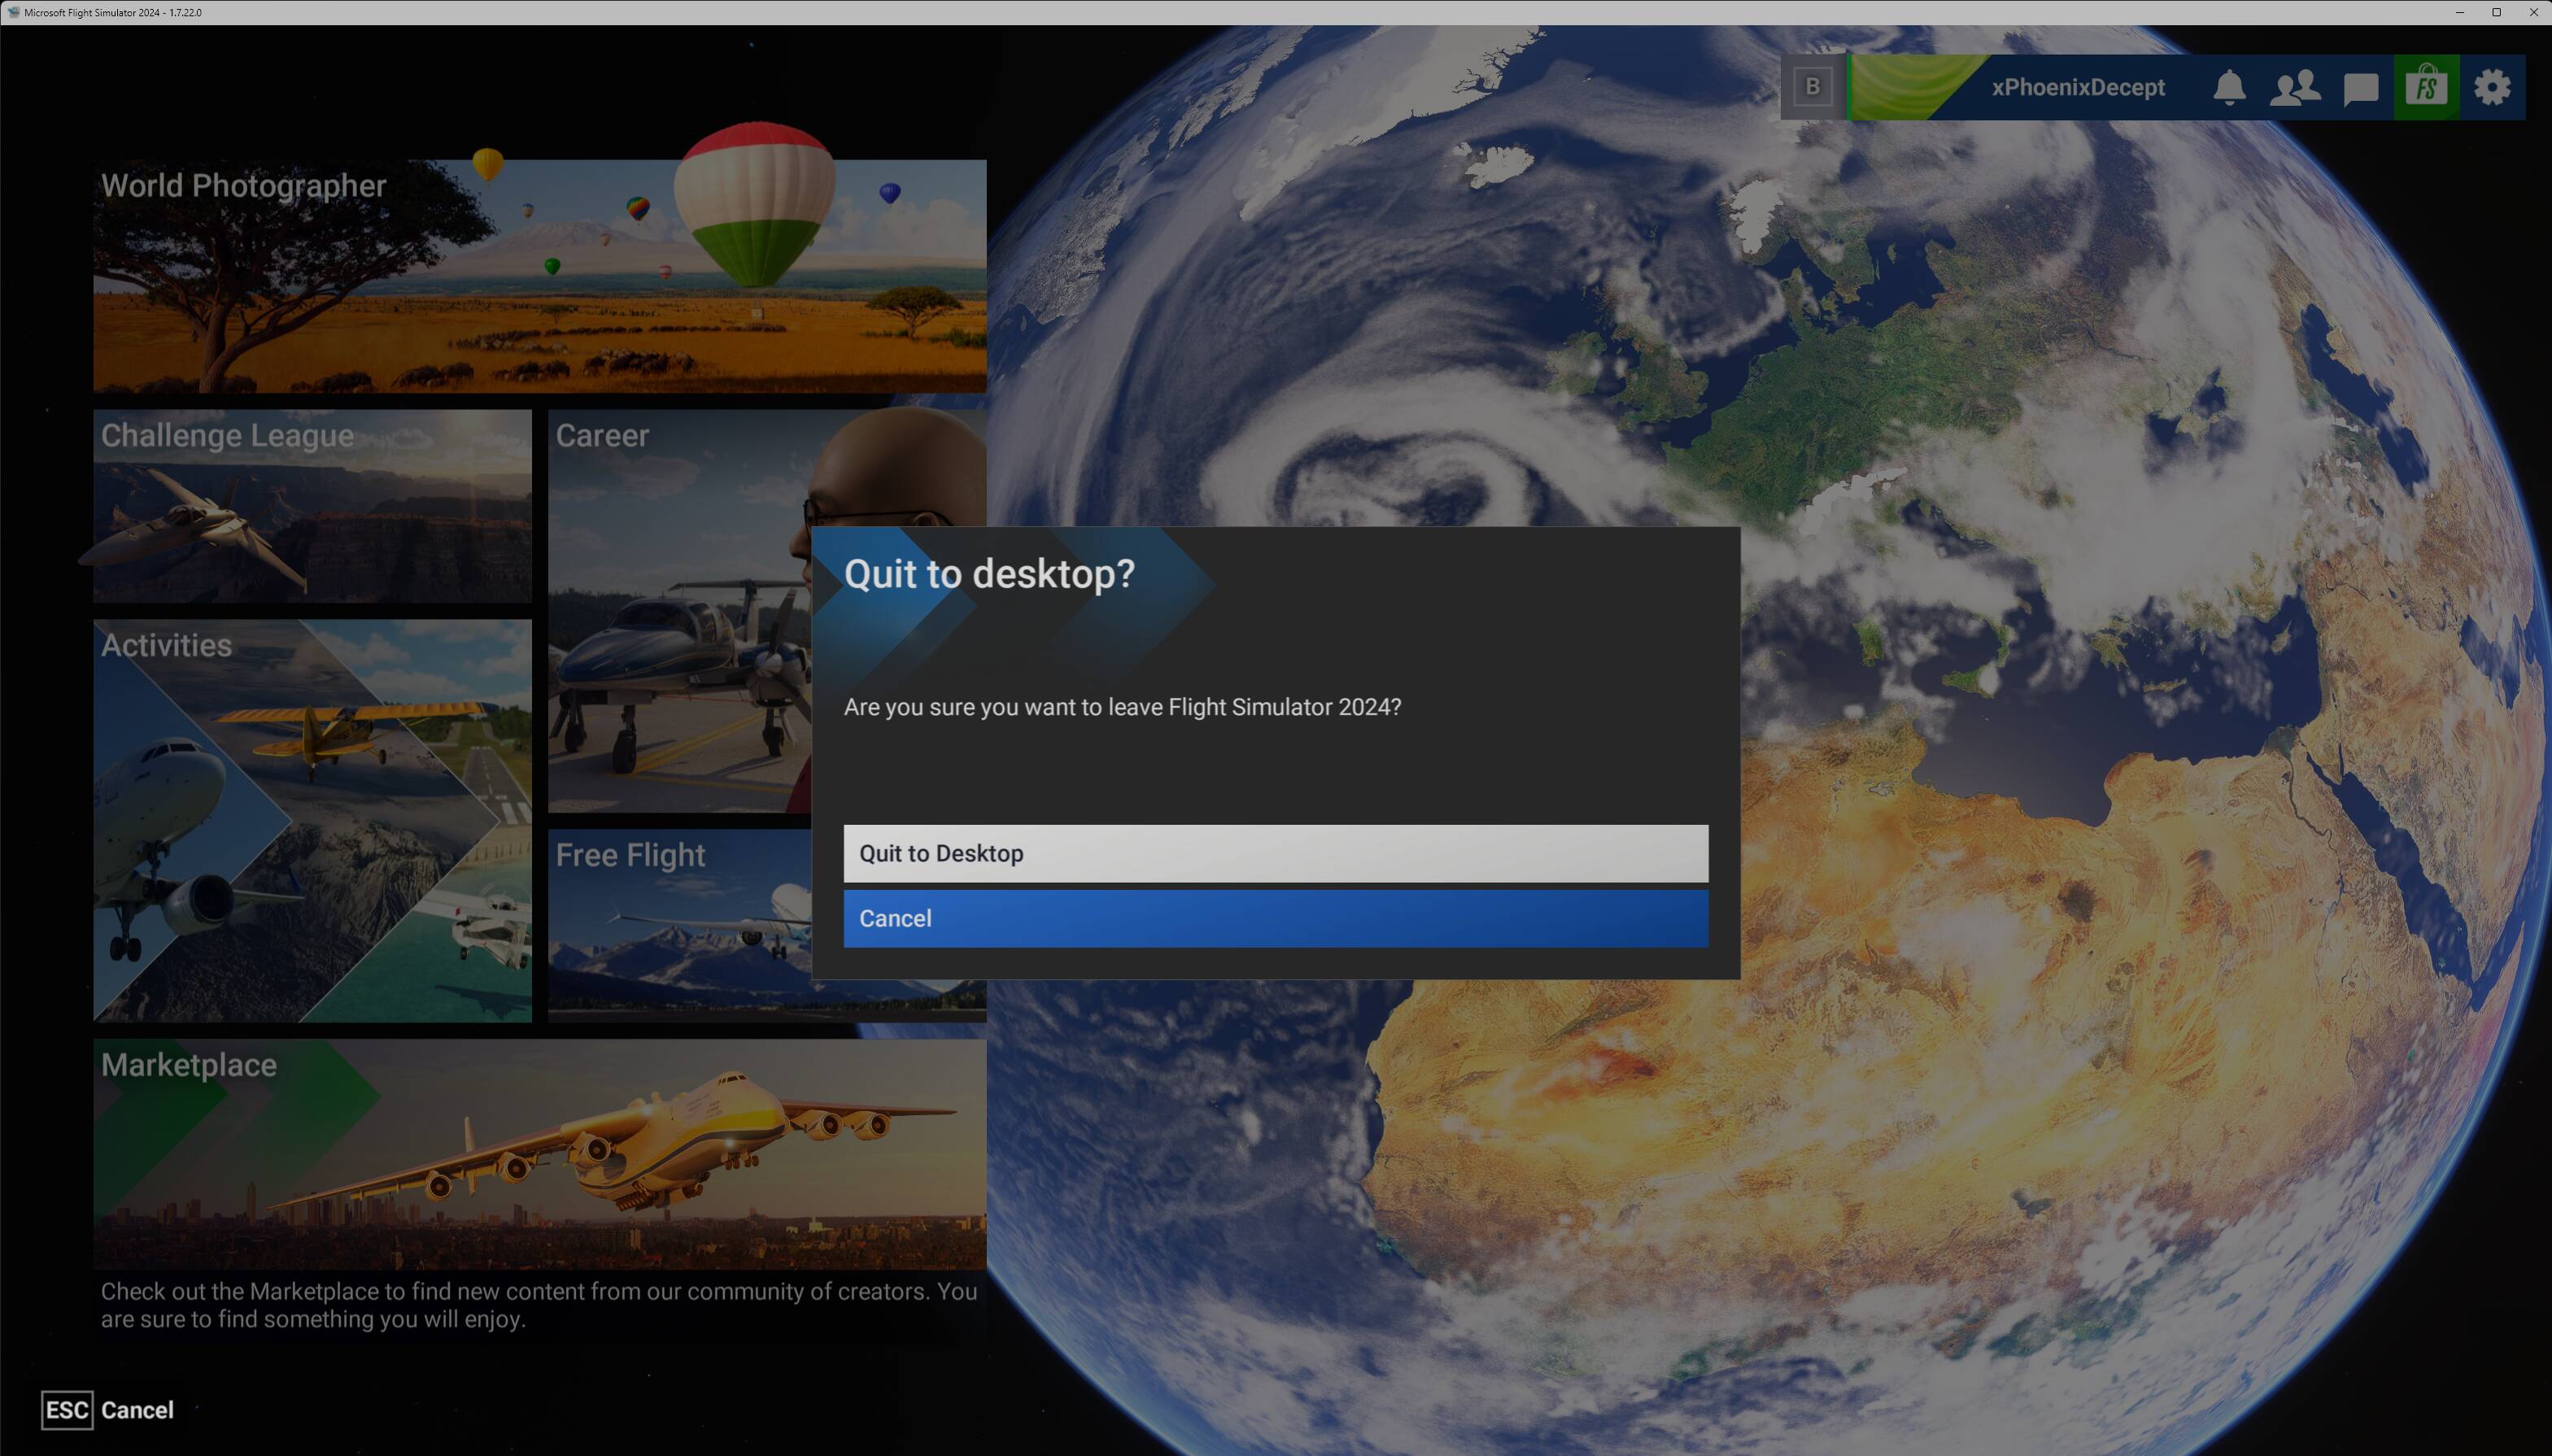Open the friends group icon
2552x1456 pixels.
click(x=2295, y=88)
